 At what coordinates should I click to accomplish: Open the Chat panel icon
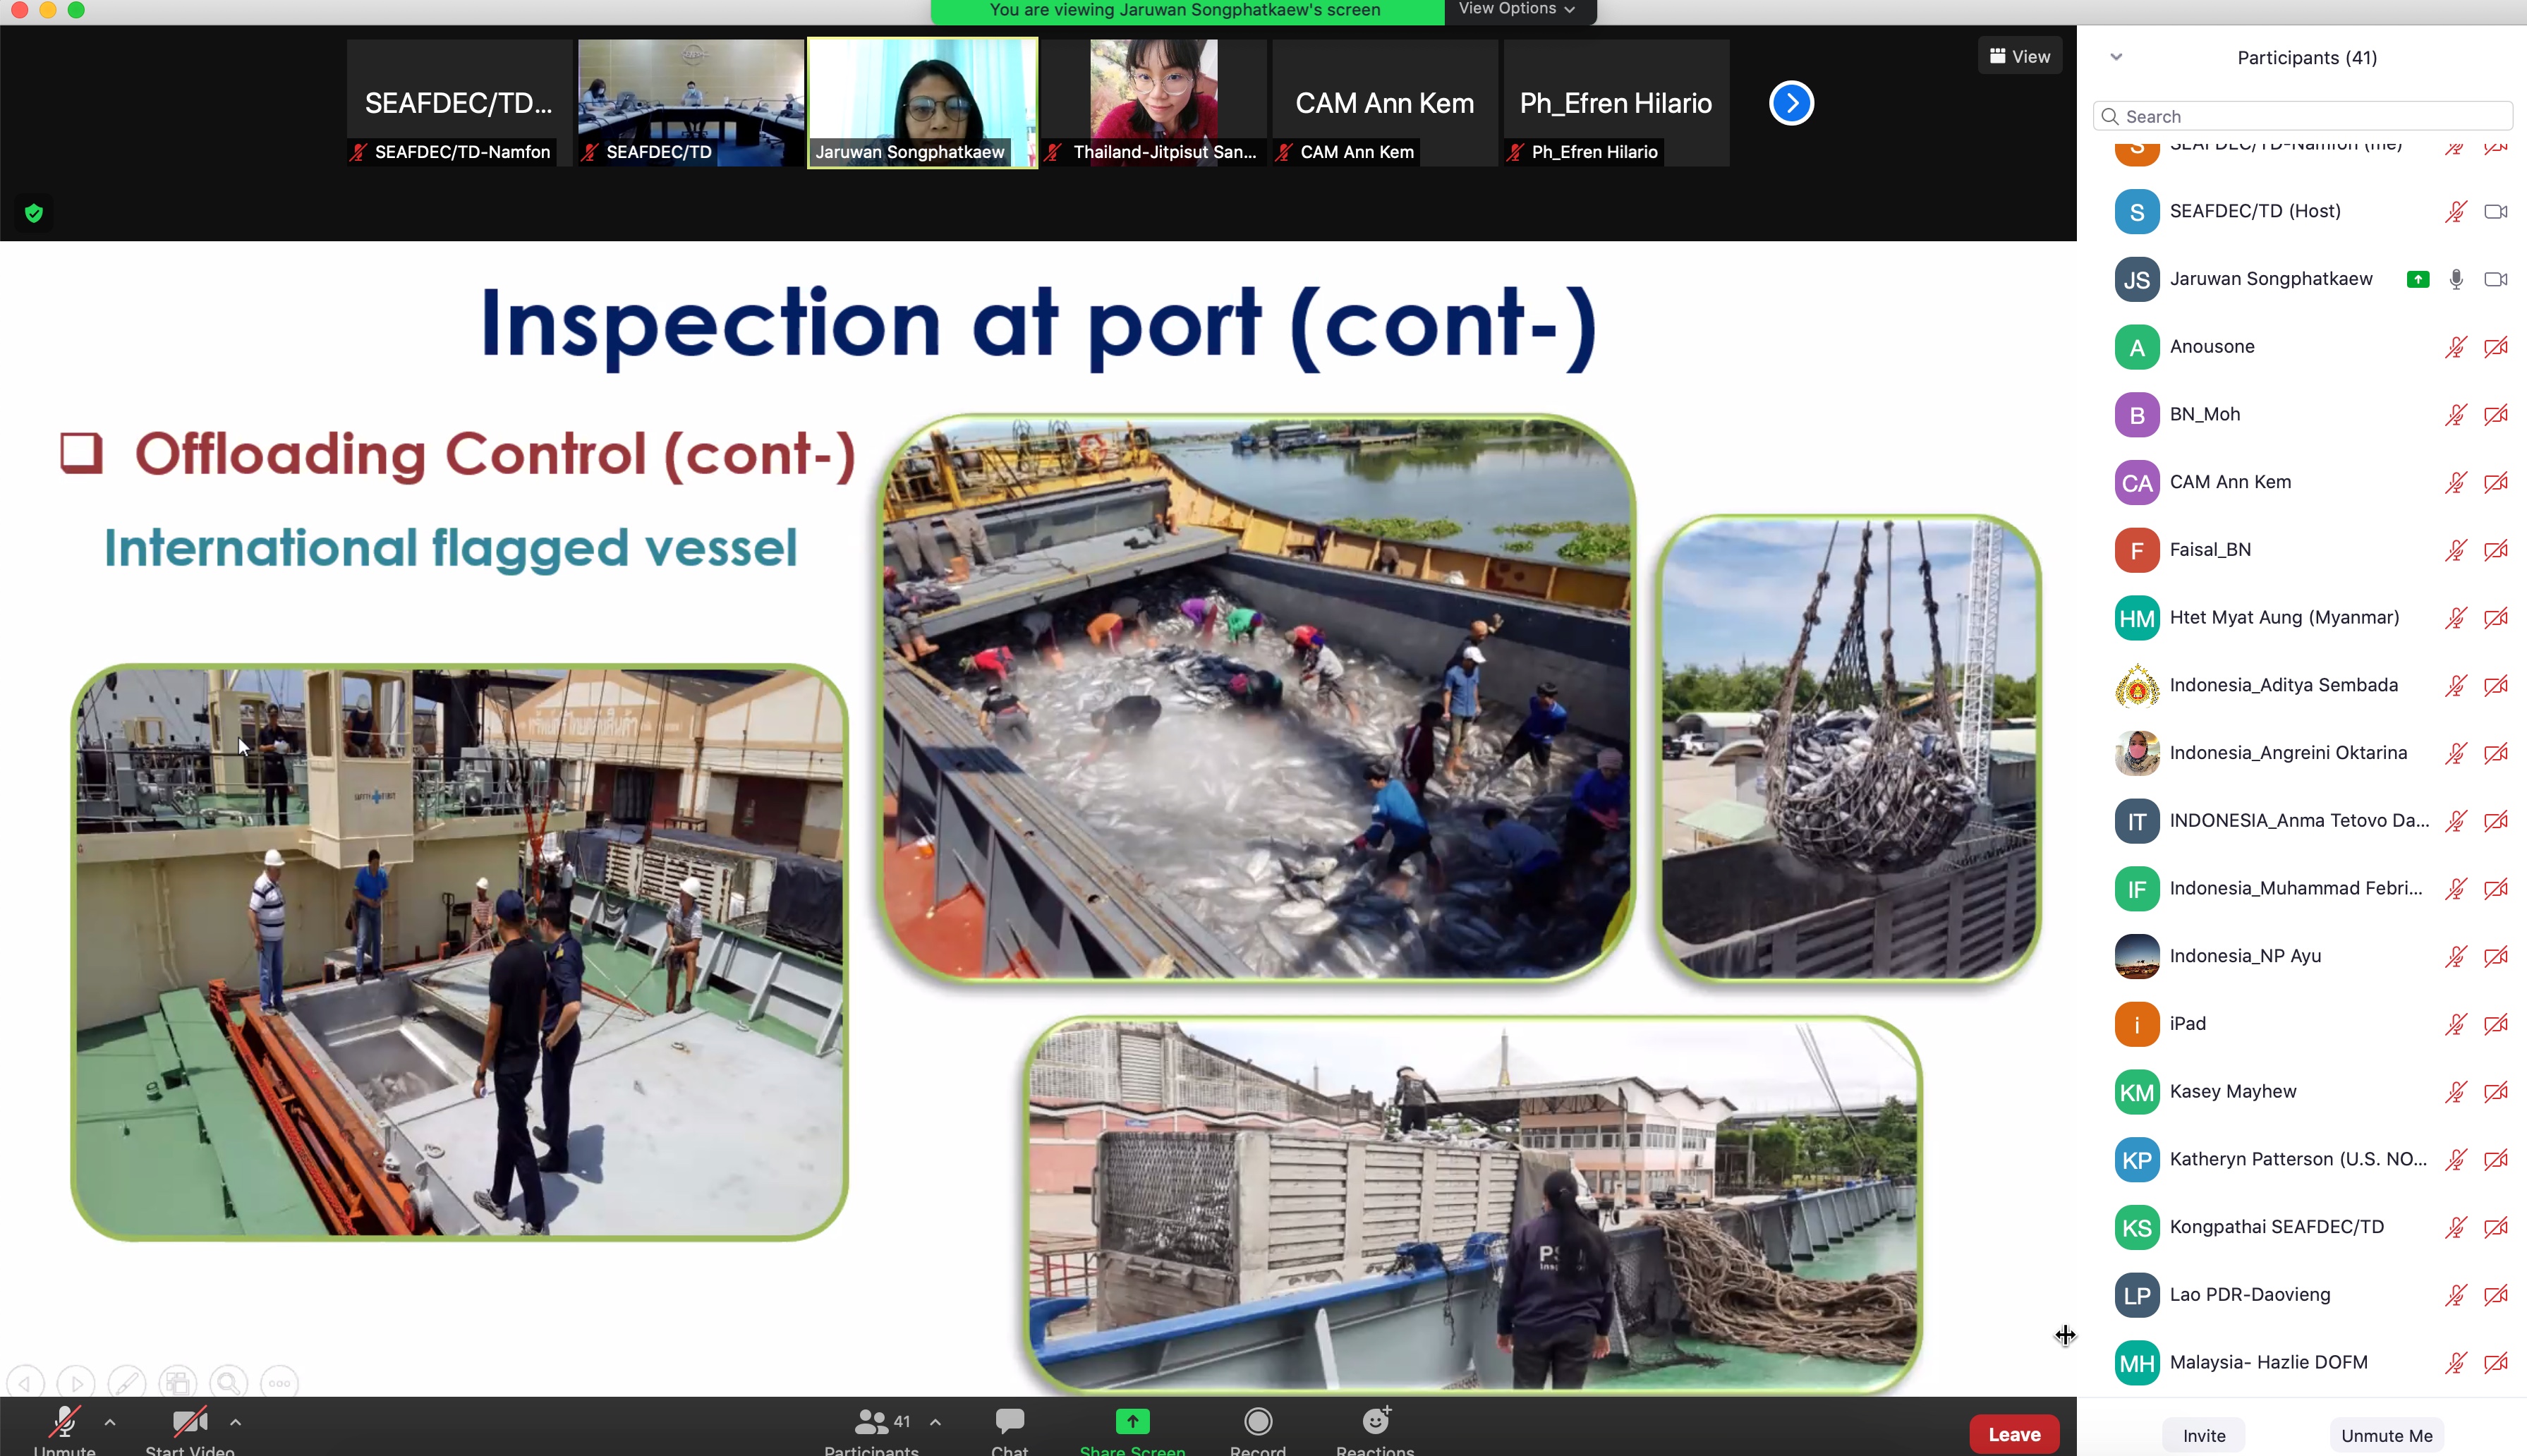pyautogui.click(x=1009, y=1421)
